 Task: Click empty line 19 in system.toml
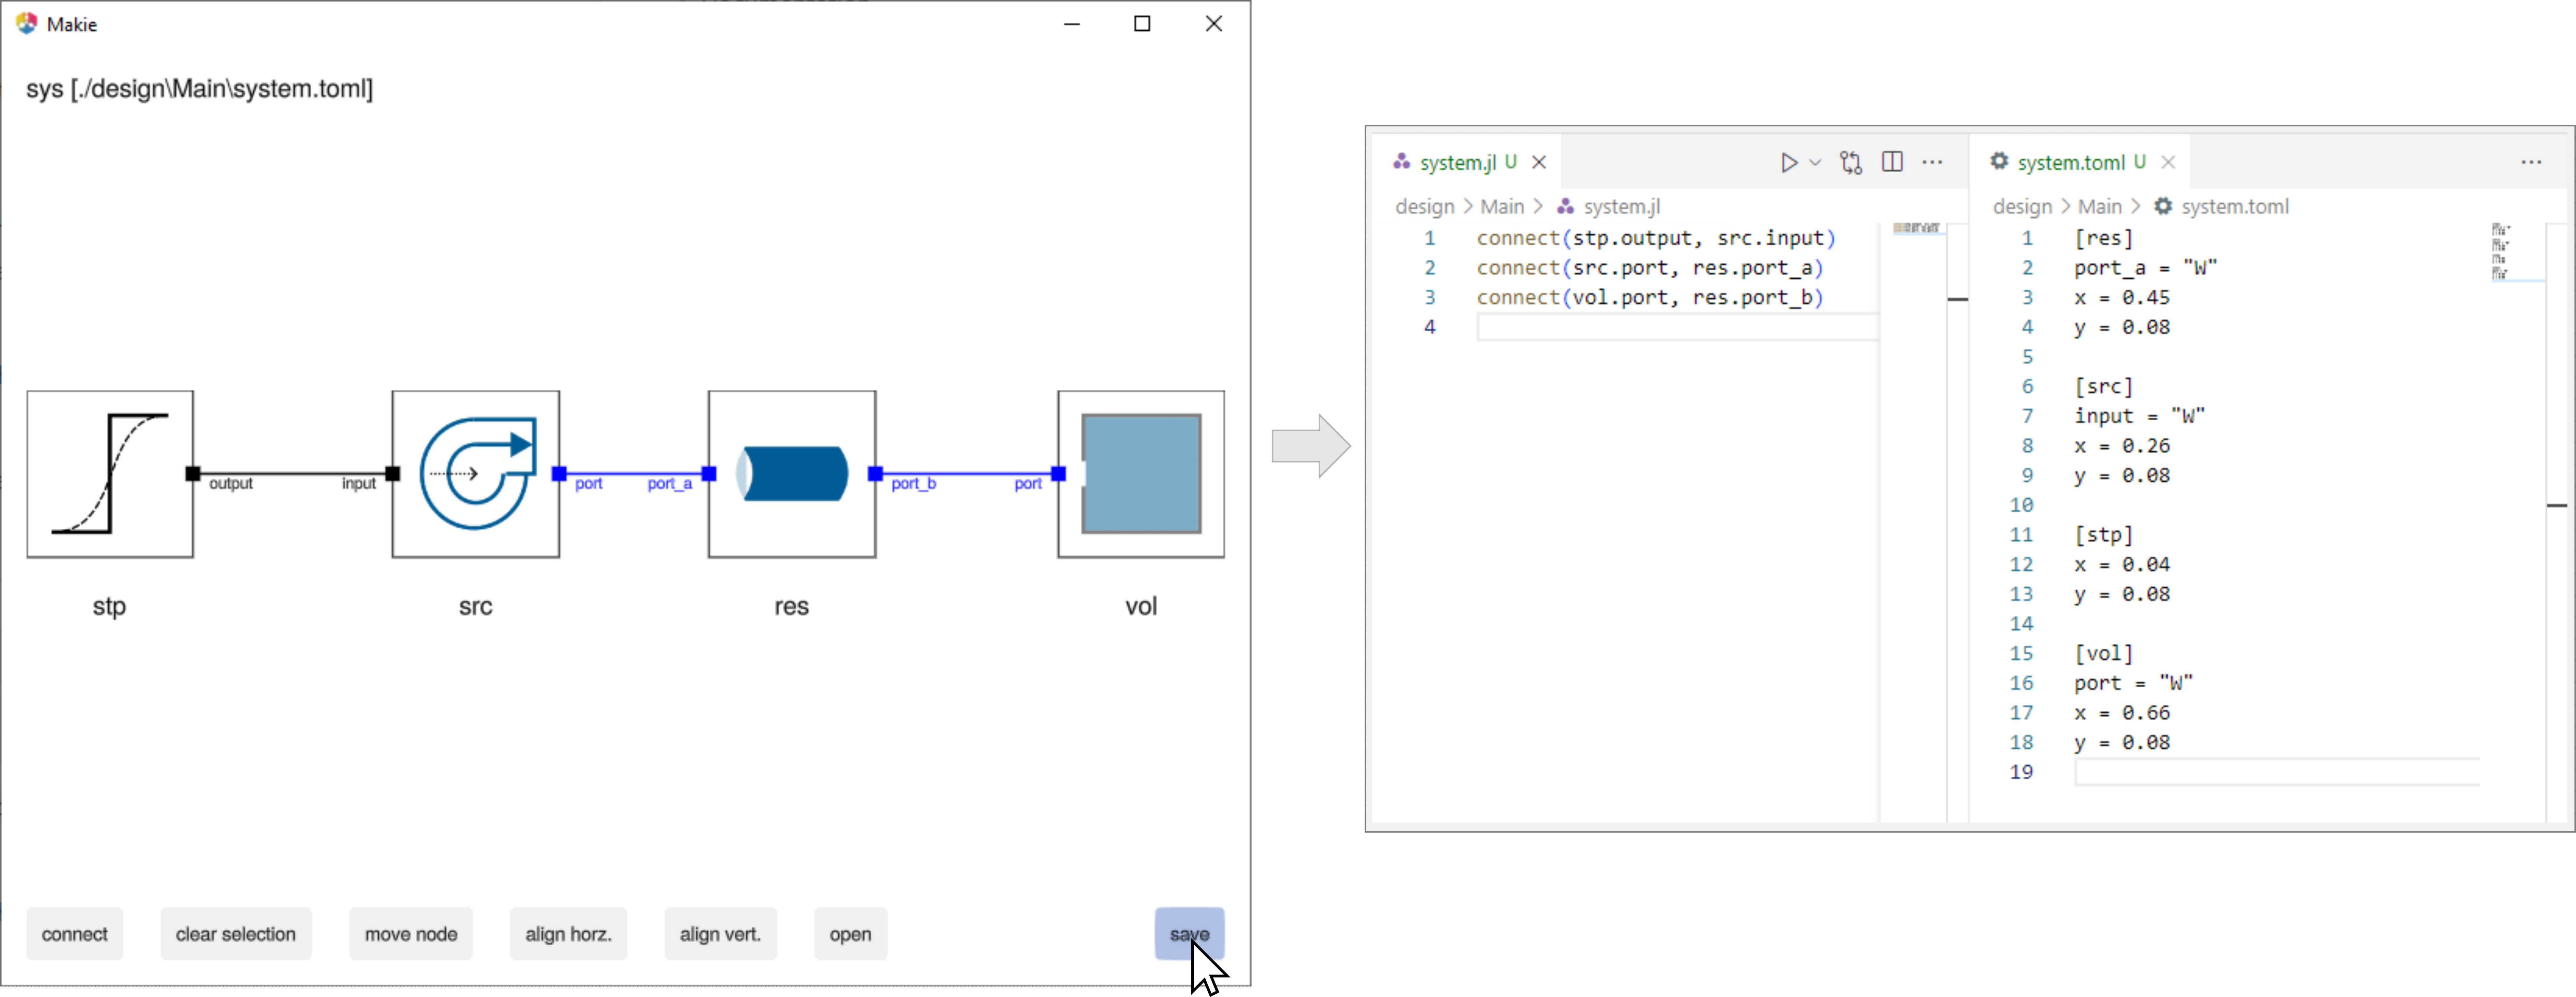point(2277,772)
